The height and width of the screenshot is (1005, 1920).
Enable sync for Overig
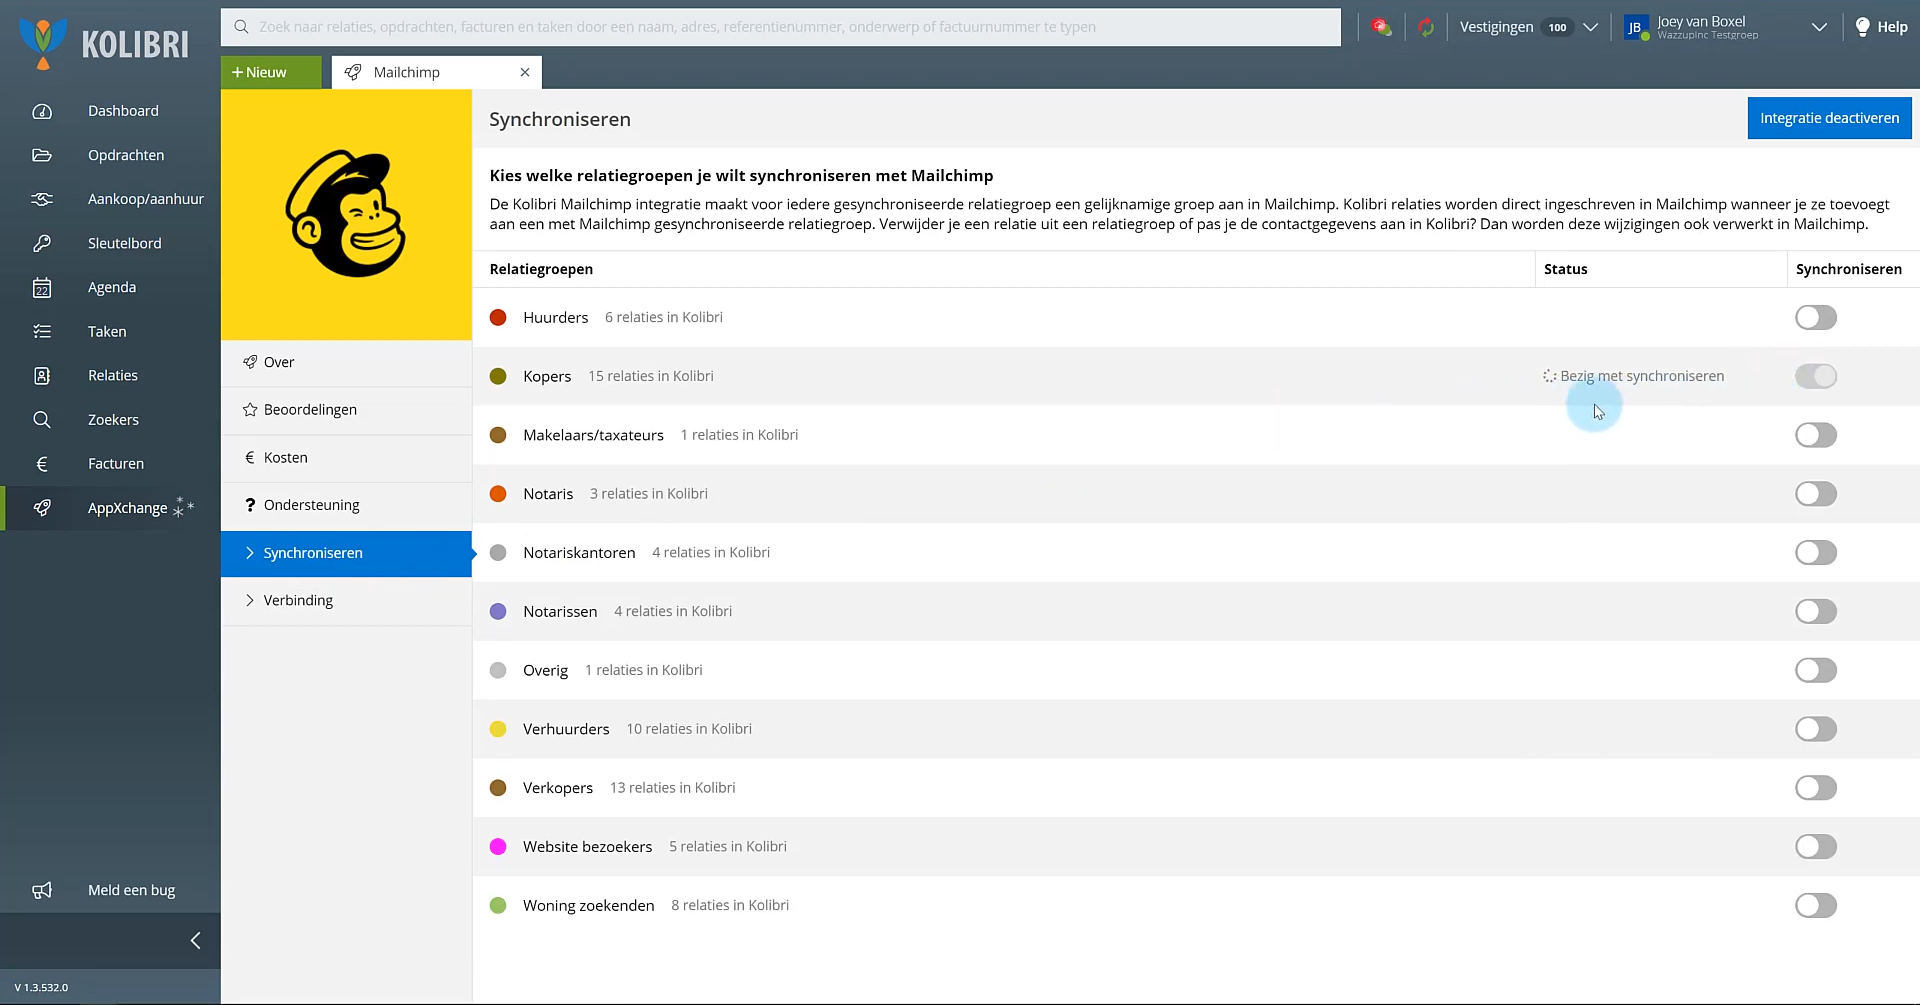[x=1816, y=670]
